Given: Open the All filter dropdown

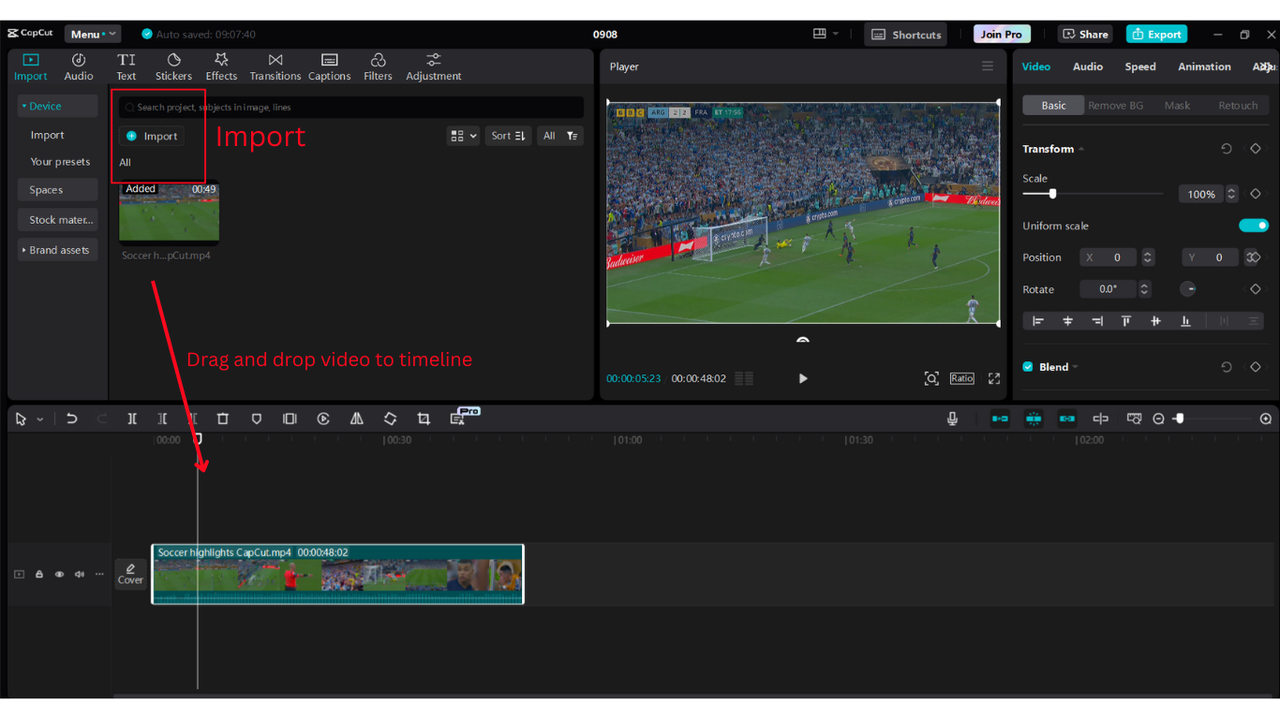Looking at the screenshot, I should (x=560, y=136).
